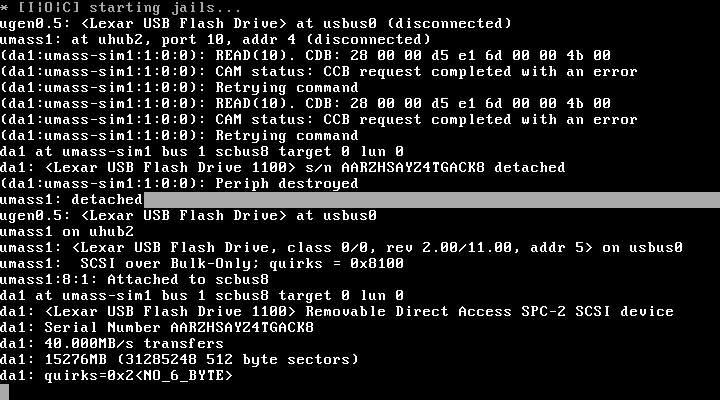Click the '15276MB (31285248 512 byte sectors)' line
Image resolution: width=720 pixels, height=400 pixels.
click(x=179, y=359)
